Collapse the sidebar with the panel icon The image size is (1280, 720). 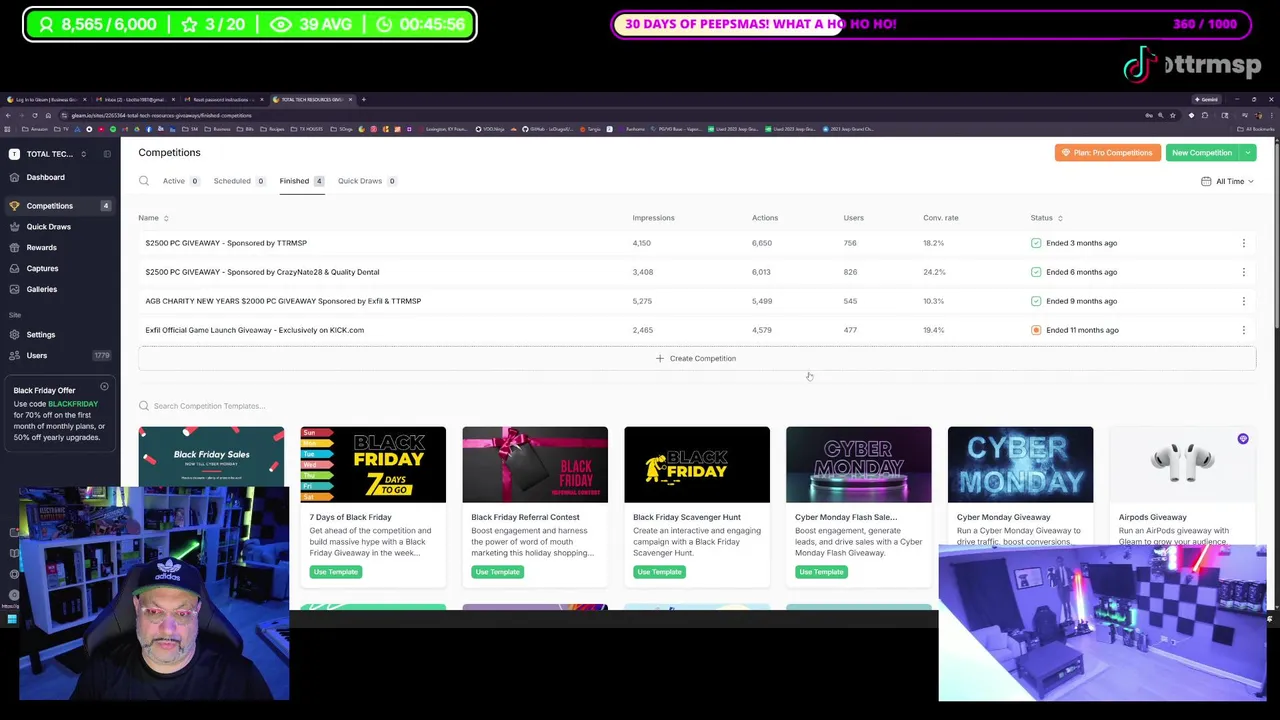tap(107, 154)
